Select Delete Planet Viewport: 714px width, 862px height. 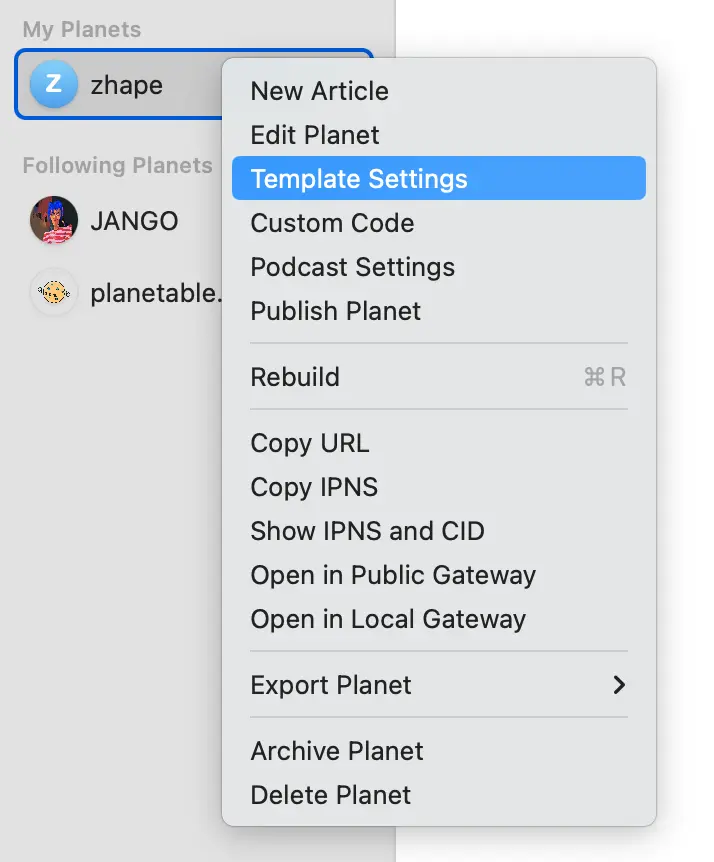pos(329,795)
